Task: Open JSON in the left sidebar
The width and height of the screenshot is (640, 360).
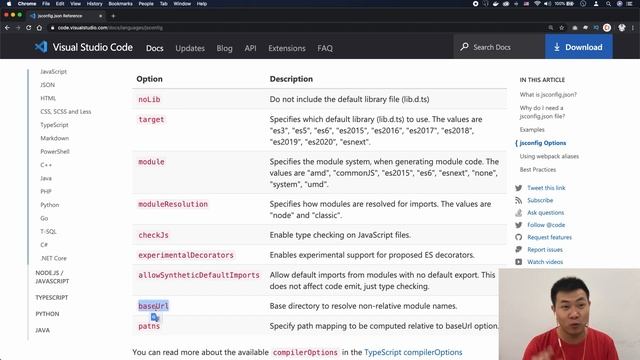Action: (47, 85)
